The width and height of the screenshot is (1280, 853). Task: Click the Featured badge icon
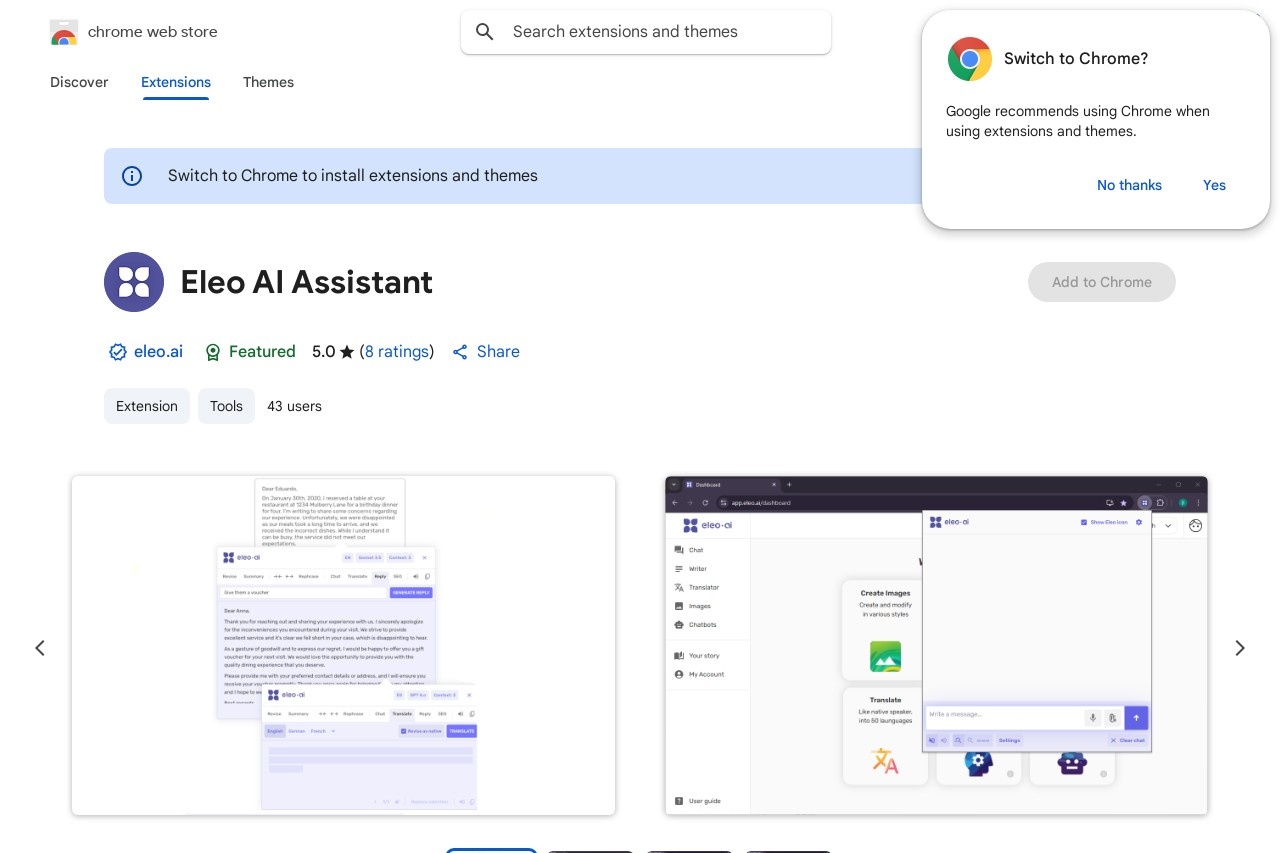pos(212,352)
